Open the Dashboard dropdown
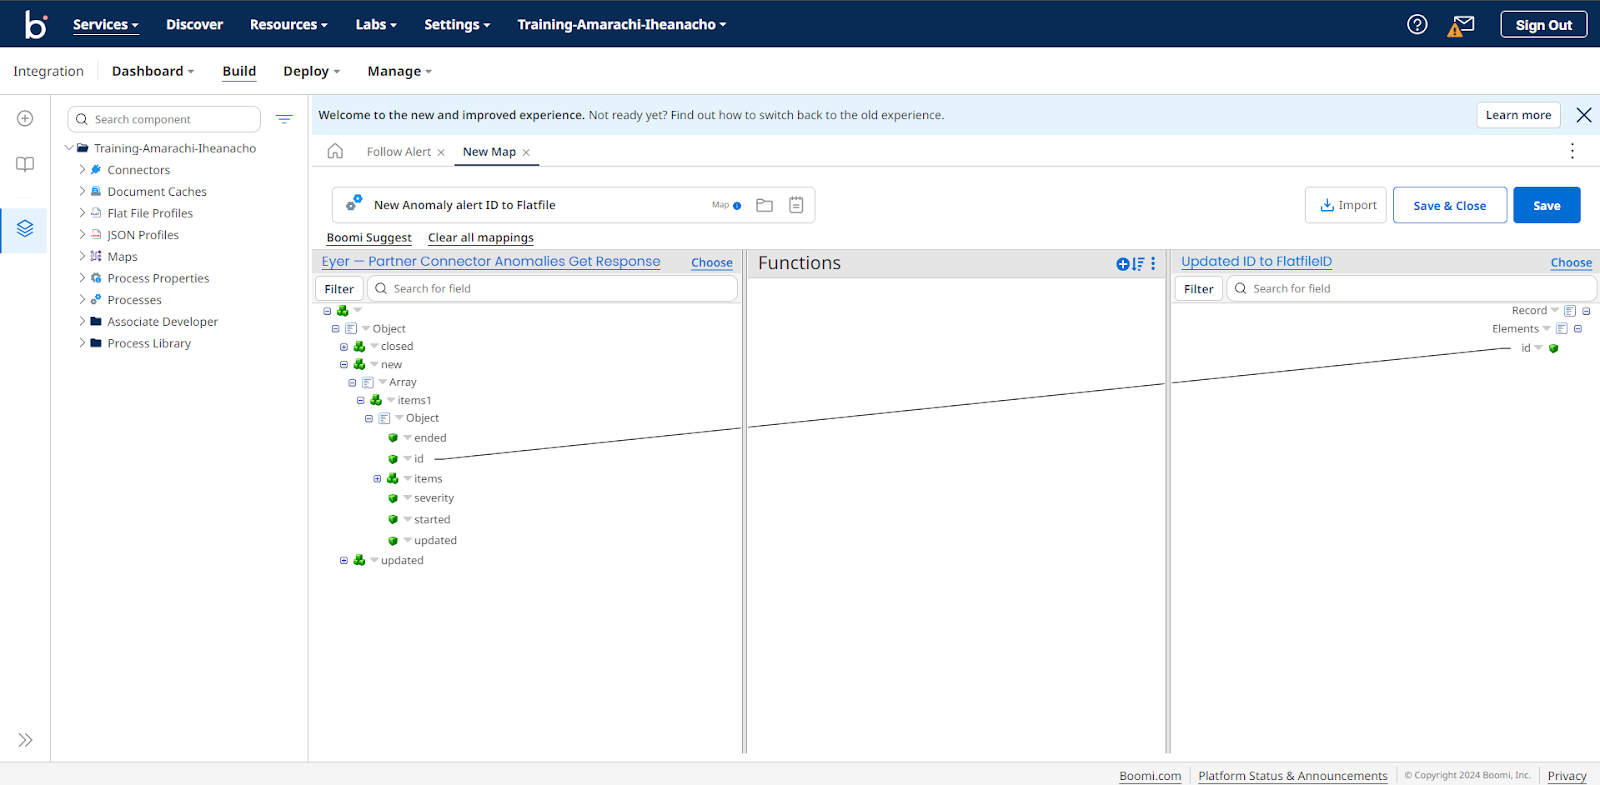The height and width of the screenshot is (785, 1600). (153, 71)
